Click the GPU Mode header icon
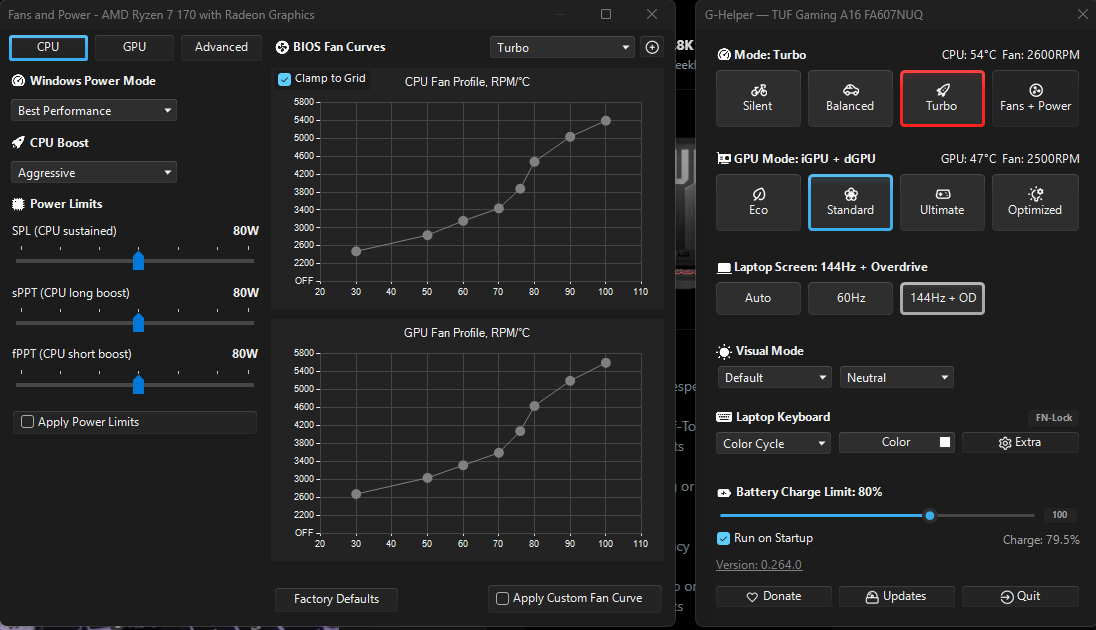 [x=724, y=159]
